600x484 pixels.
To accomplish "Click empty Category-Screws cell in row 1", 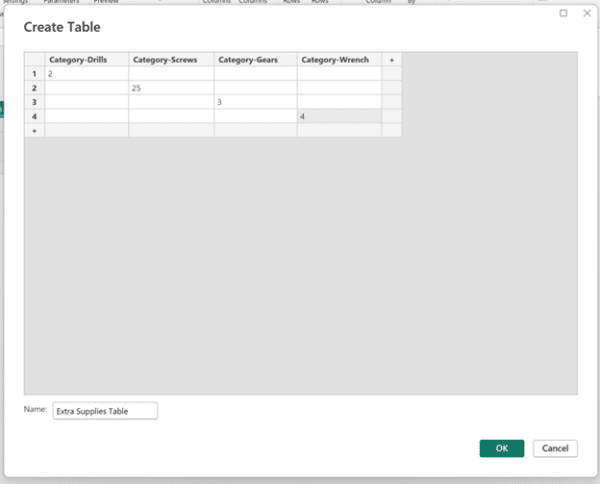I will tap(171, 73).
